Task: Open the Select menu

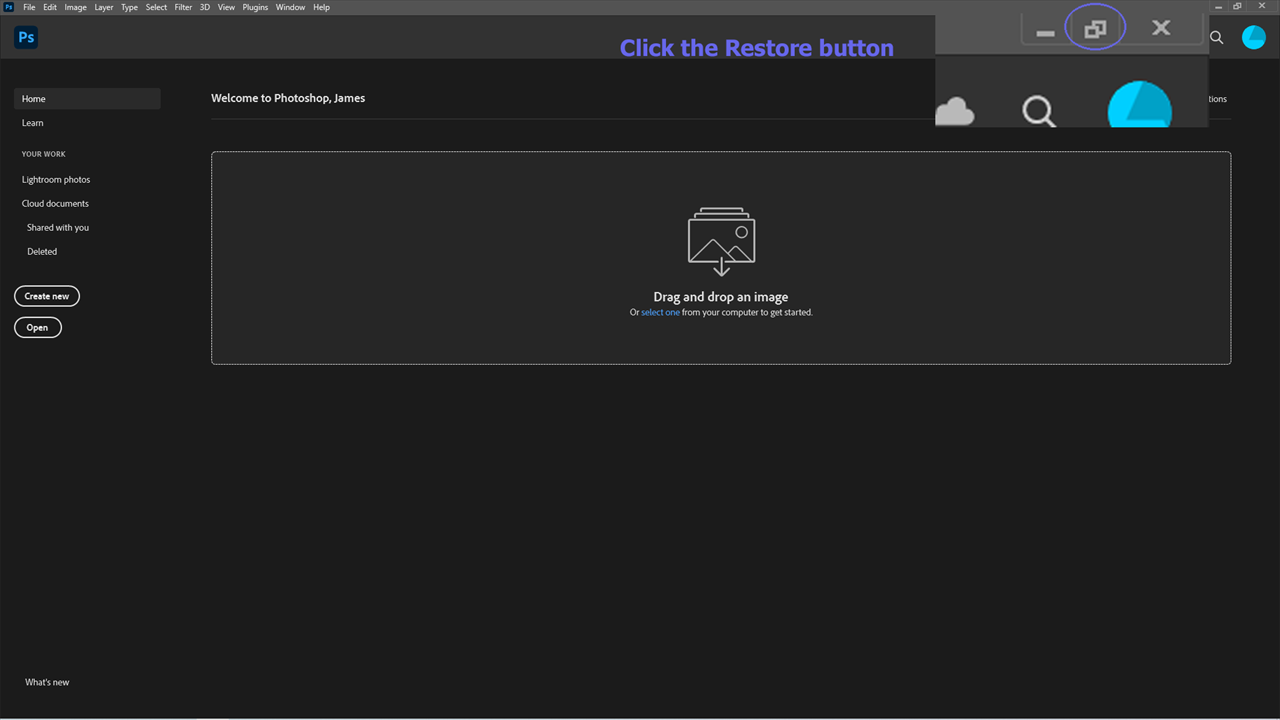Action: pyautogui.click(x=157, y=7)
